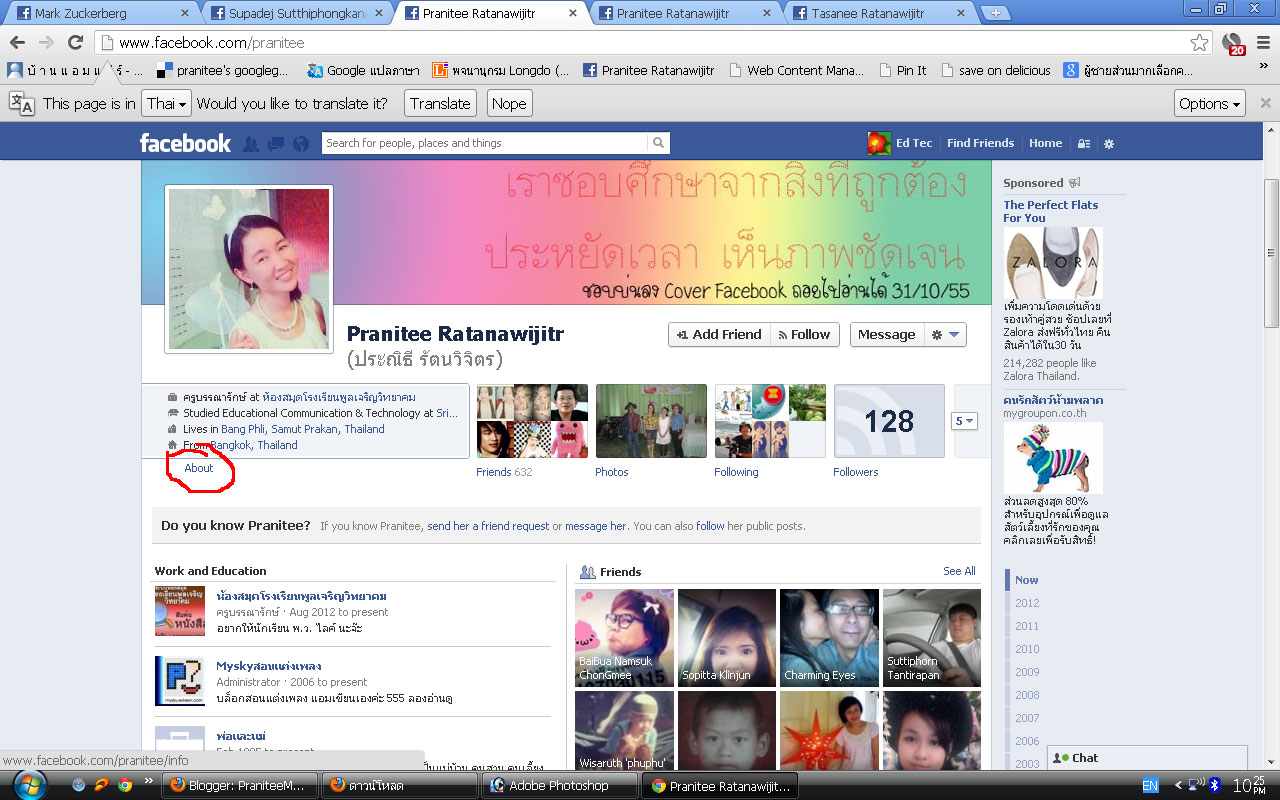Open the account settings gear in header

point(1109,144)
